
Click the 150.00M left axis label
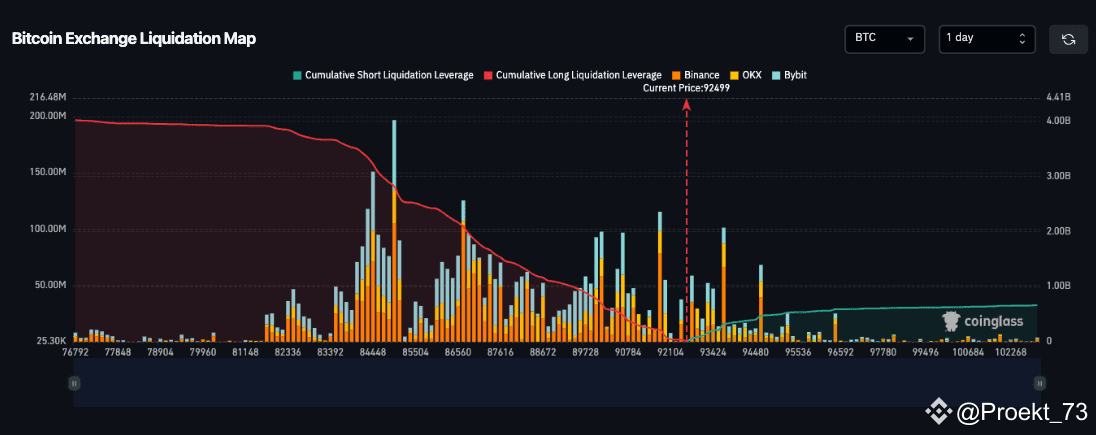pos(48,173)
